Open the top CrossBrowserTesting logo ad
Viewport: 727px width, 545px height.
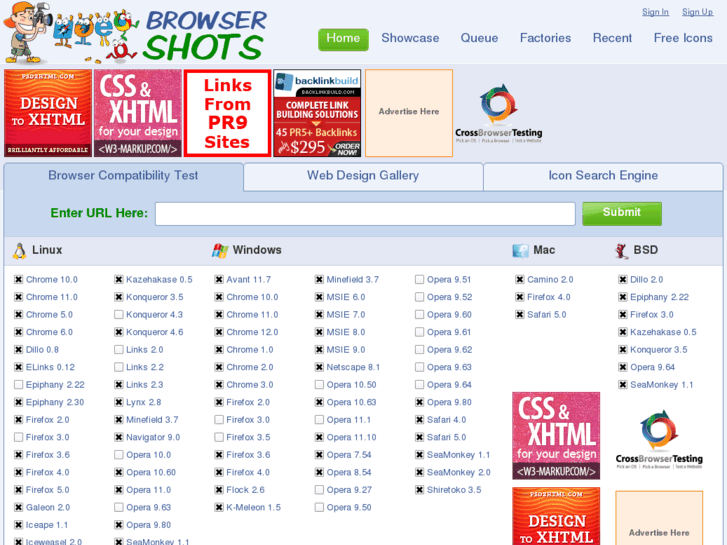498,113
